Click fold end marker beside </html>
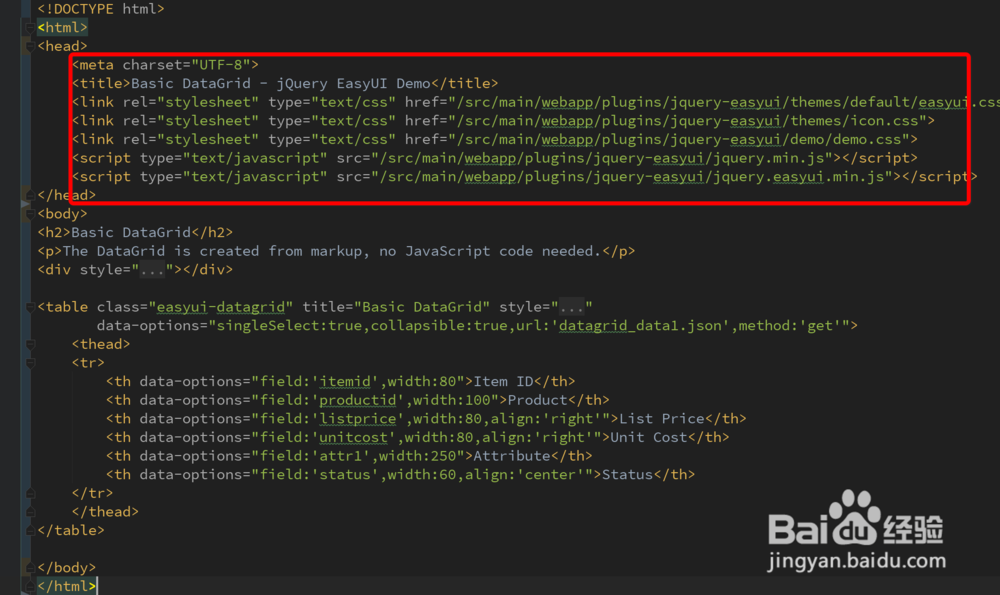Image resolution: width=1000 pixels, height=595 pixels. point(29,586)
